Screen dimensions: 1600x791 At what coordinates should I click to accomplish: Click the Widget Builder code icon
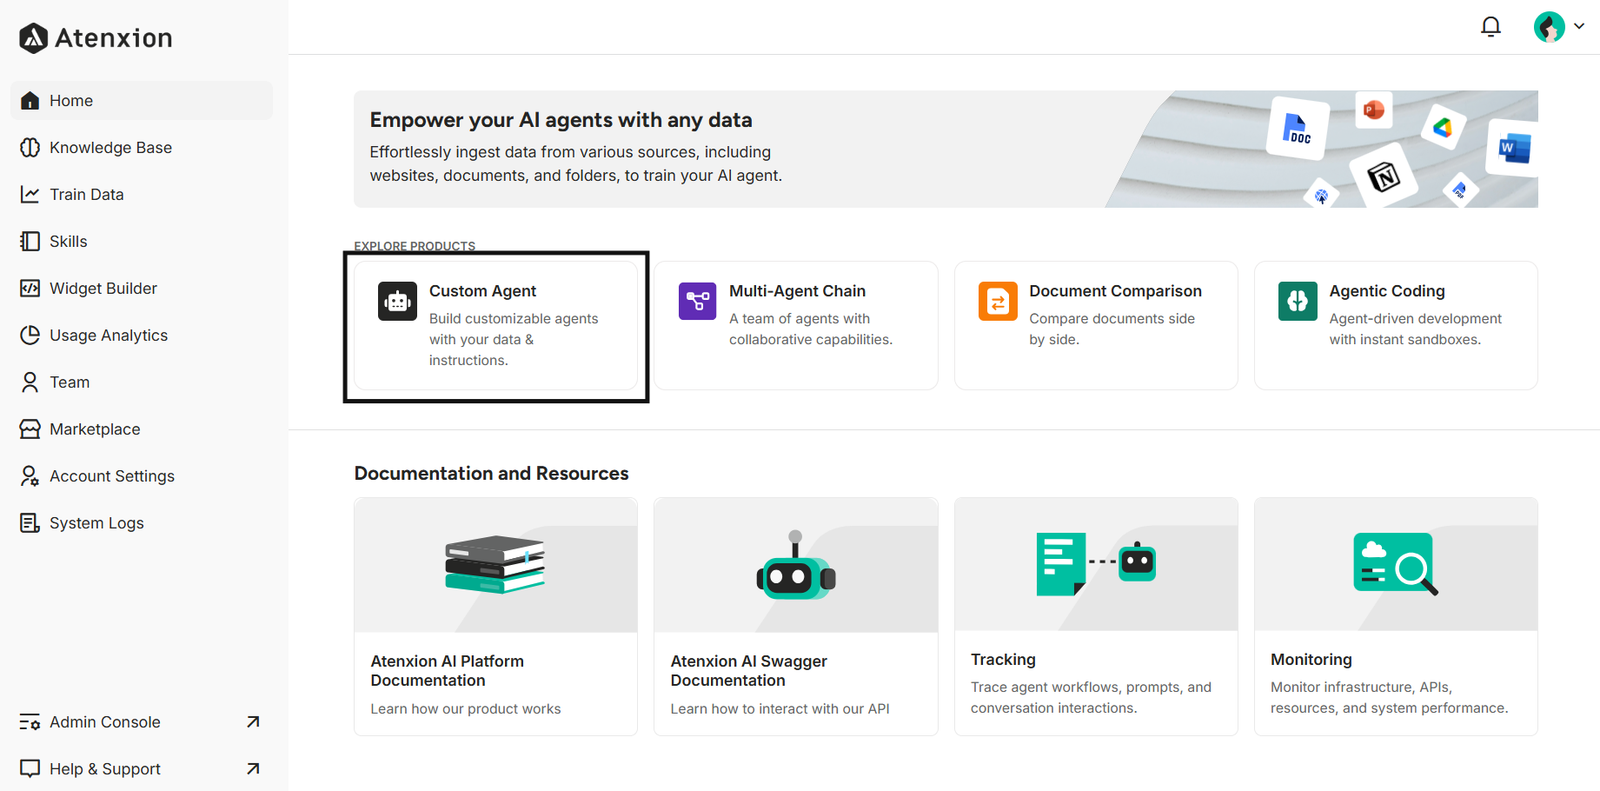tap(30, 288)
